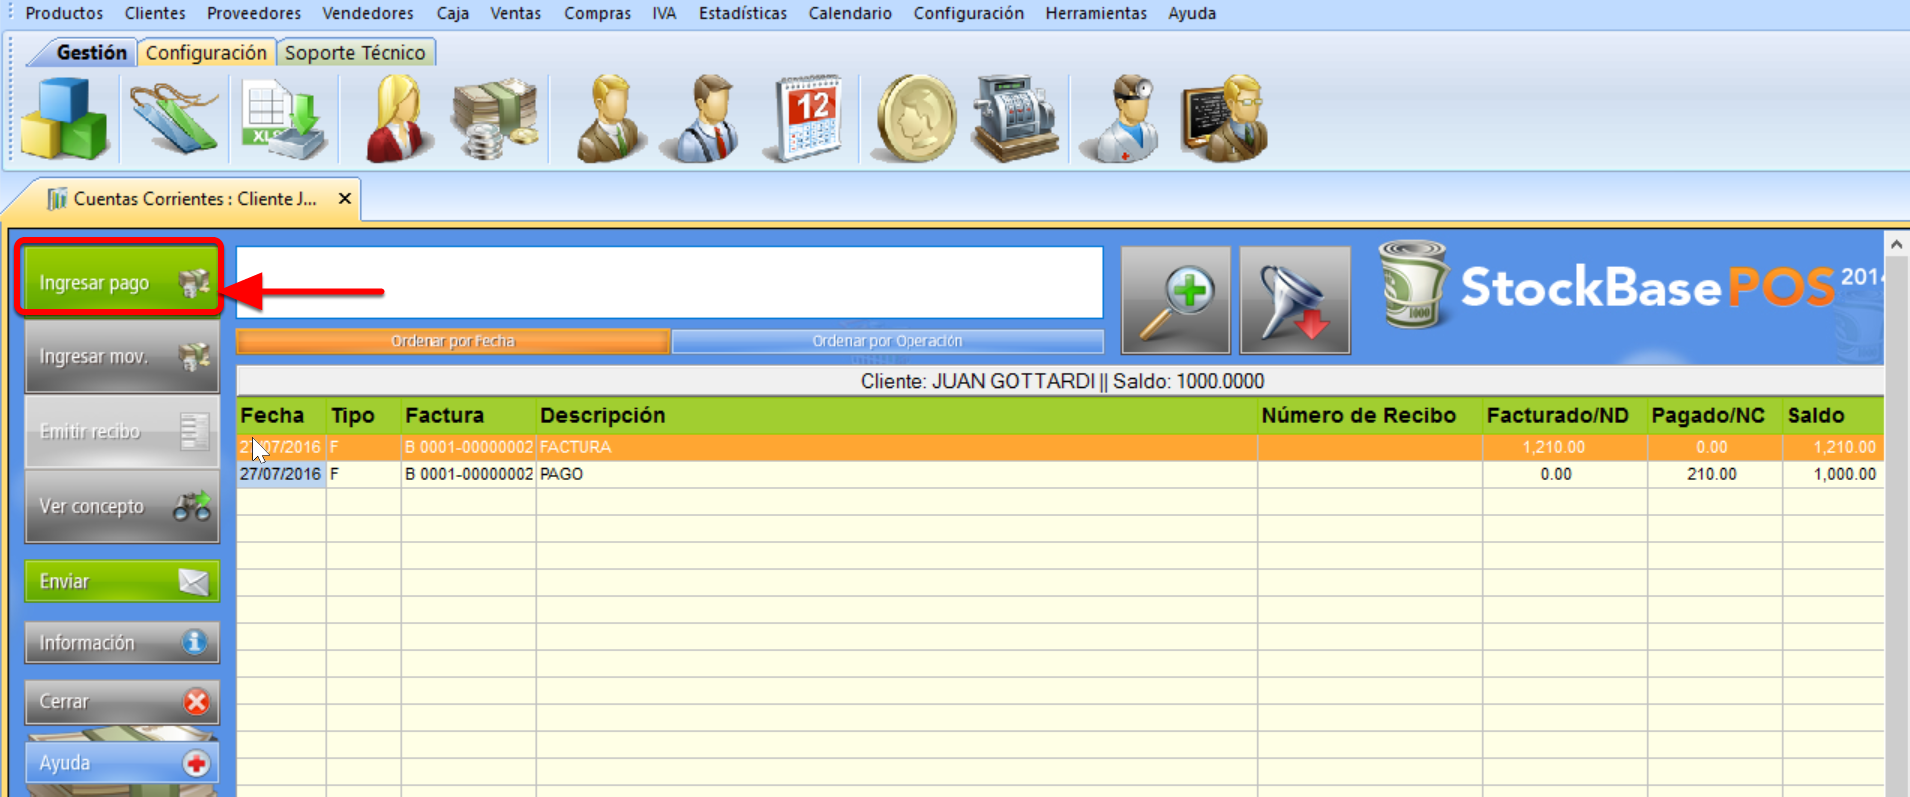Open the blonde woman toolbar icon
1910x797 pixels.
pos(398,118)
